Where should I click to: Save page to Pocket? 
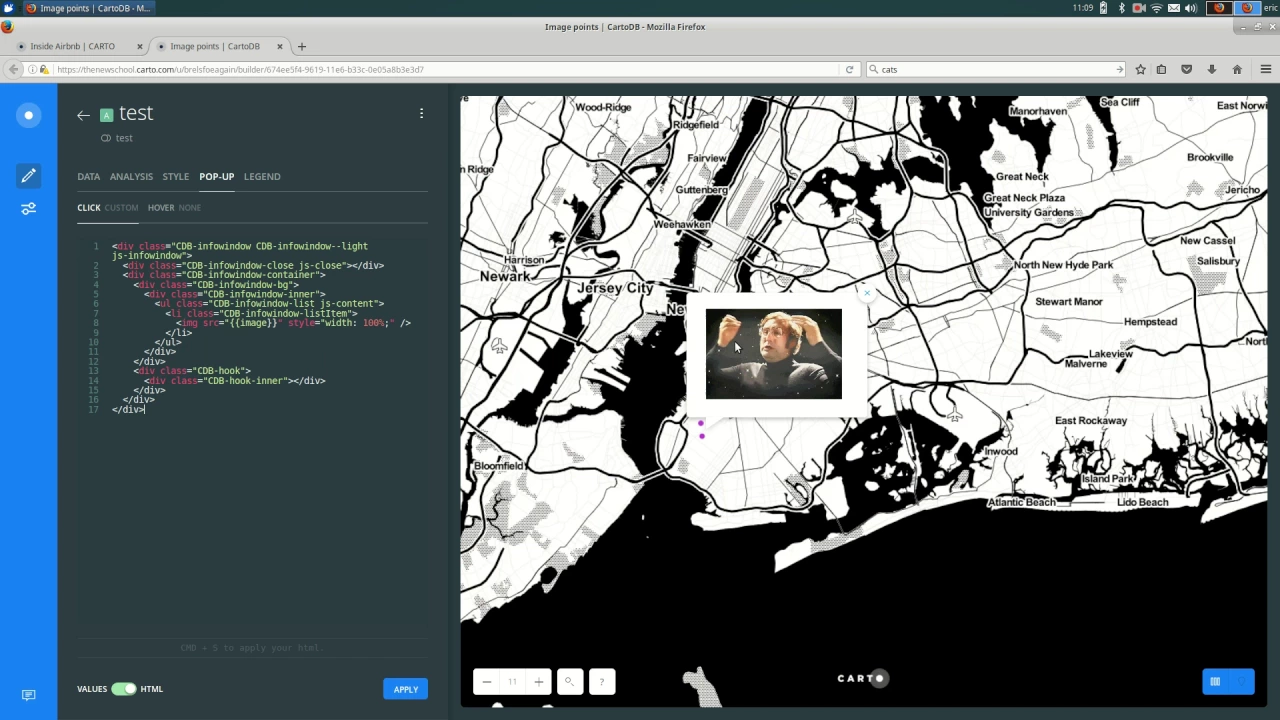coord(1187,69)
